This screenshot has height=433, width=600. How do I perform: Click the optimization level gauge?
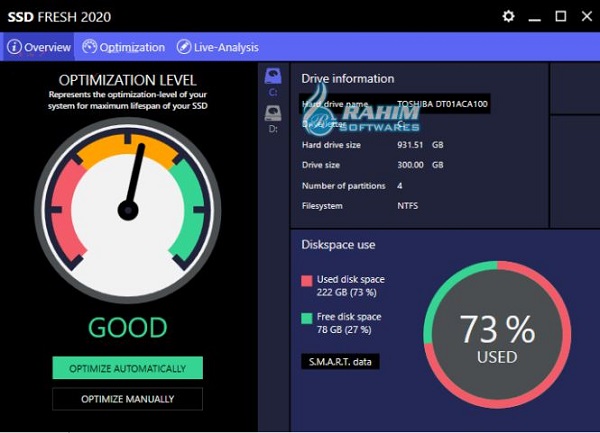128,210
